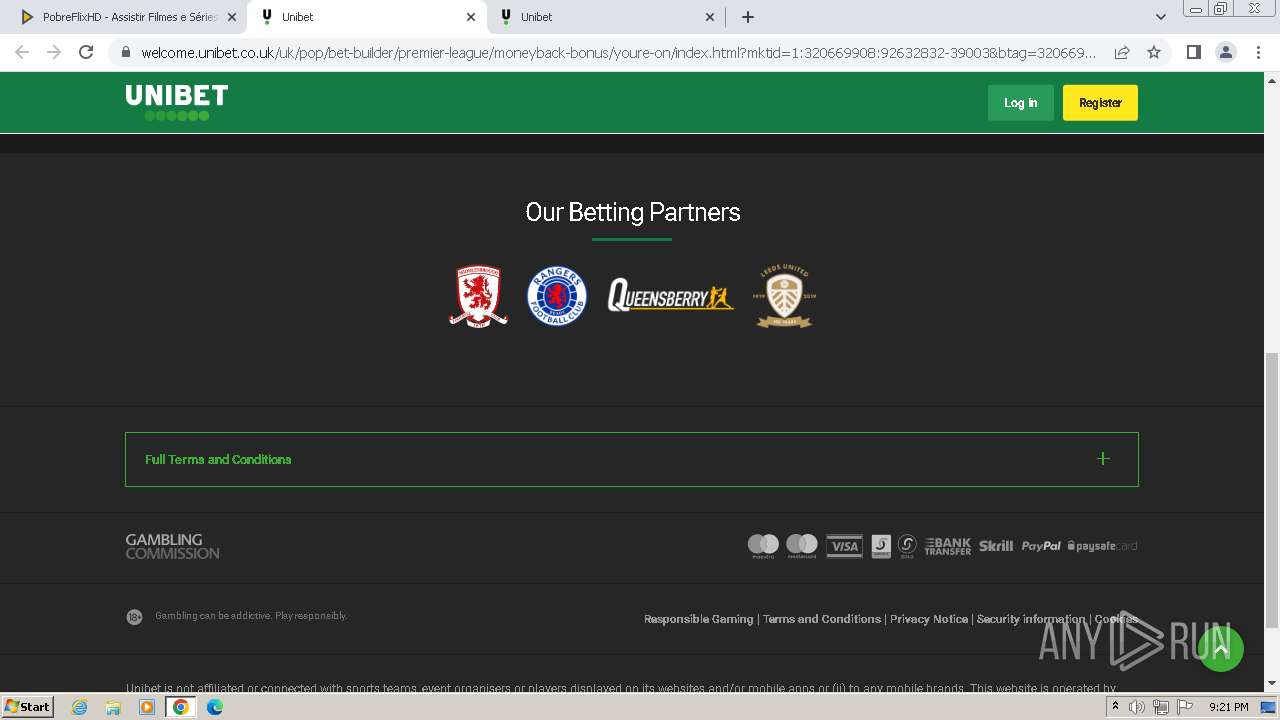This screenshot has height=720, width=1280.
Task: Click the paysafecard payment icon
Action: pos(1102,546)
